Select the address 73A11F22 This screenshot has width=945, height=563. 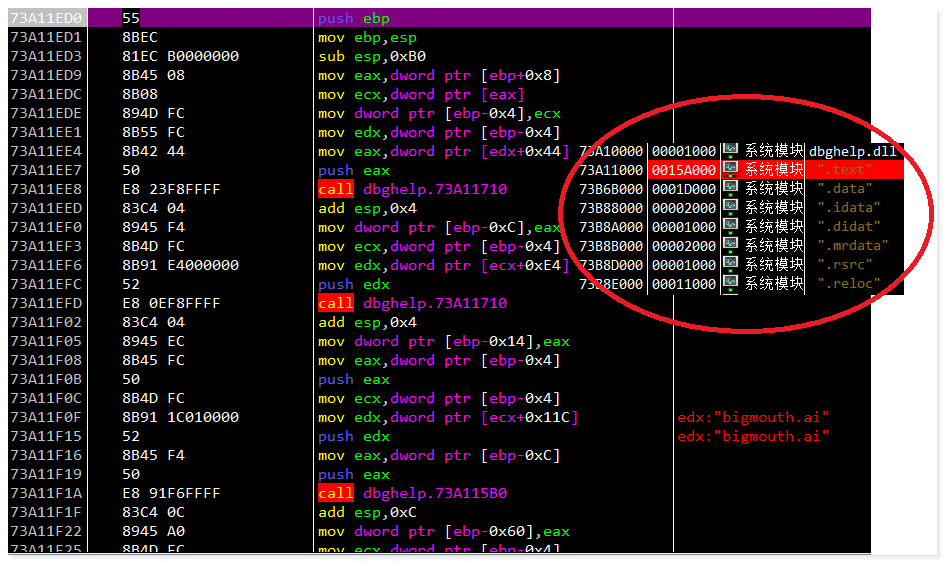[x=46, y=531]
